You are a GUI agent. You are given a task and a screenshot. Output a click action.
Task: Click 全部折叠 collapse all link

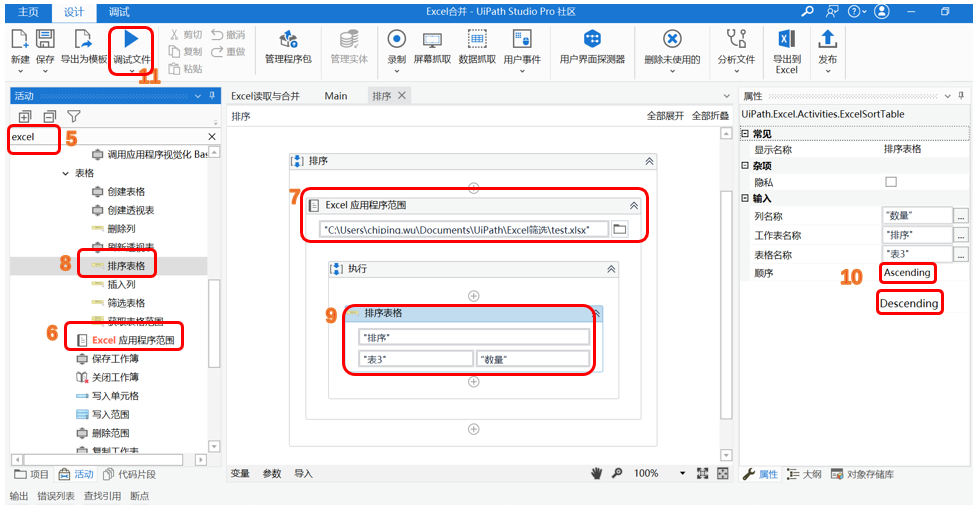710,116
